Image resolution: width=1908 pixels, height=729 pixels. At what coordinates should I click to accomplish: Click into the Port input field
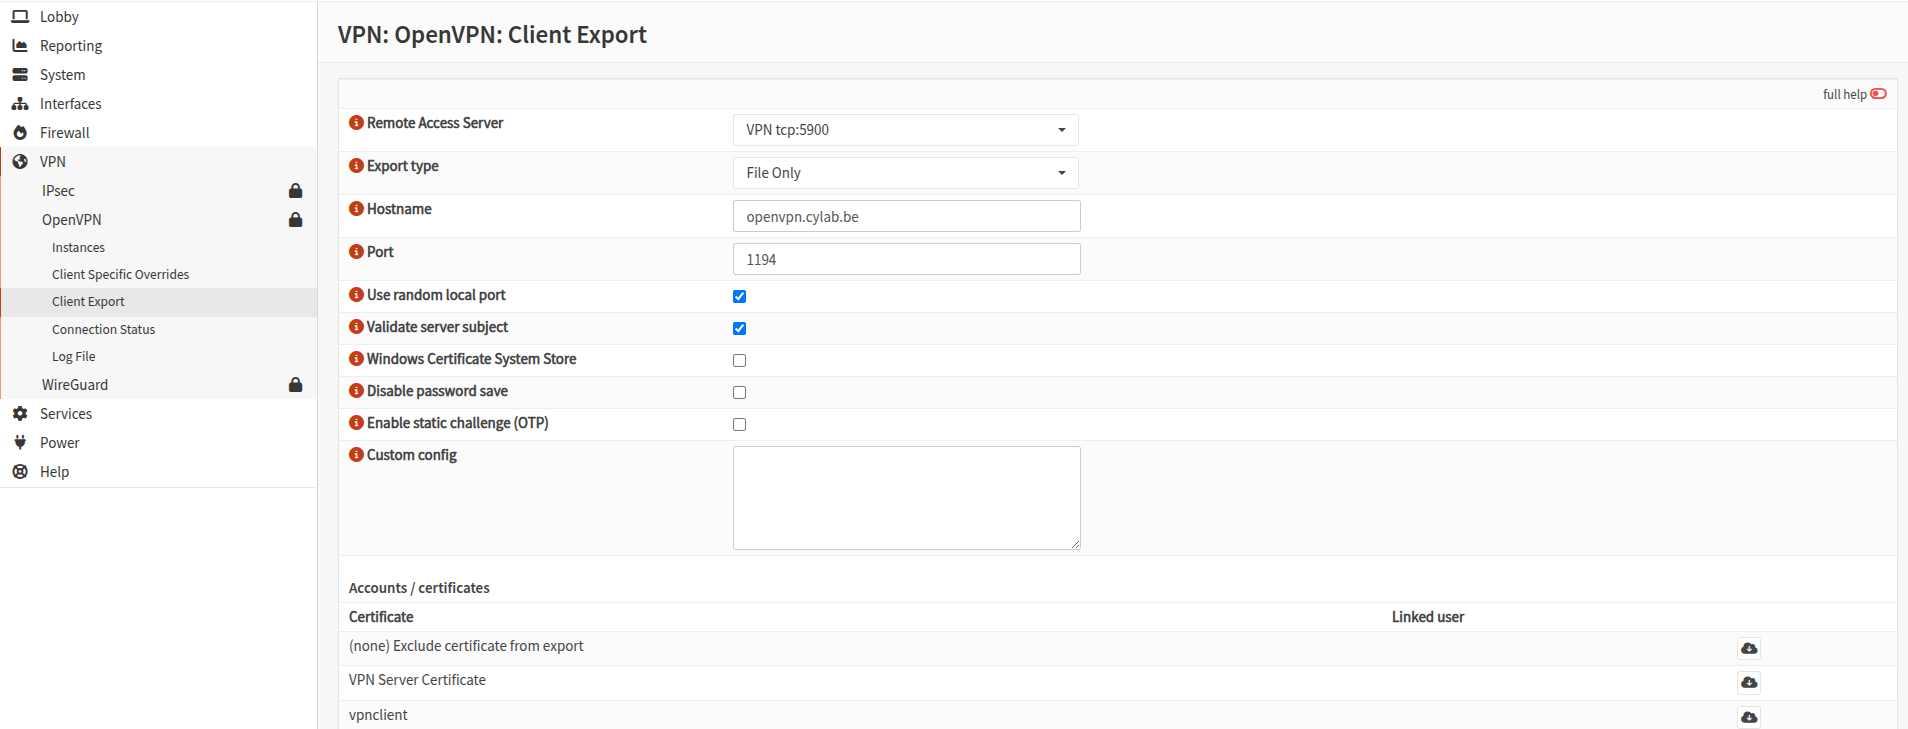(x=905, y=259)
